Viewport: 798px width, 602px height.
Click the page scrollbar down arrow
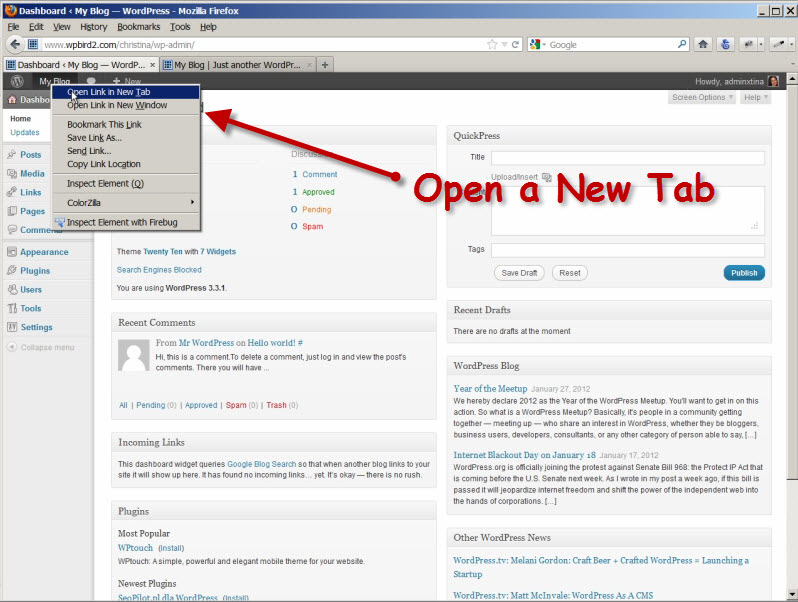click(792, 594)
